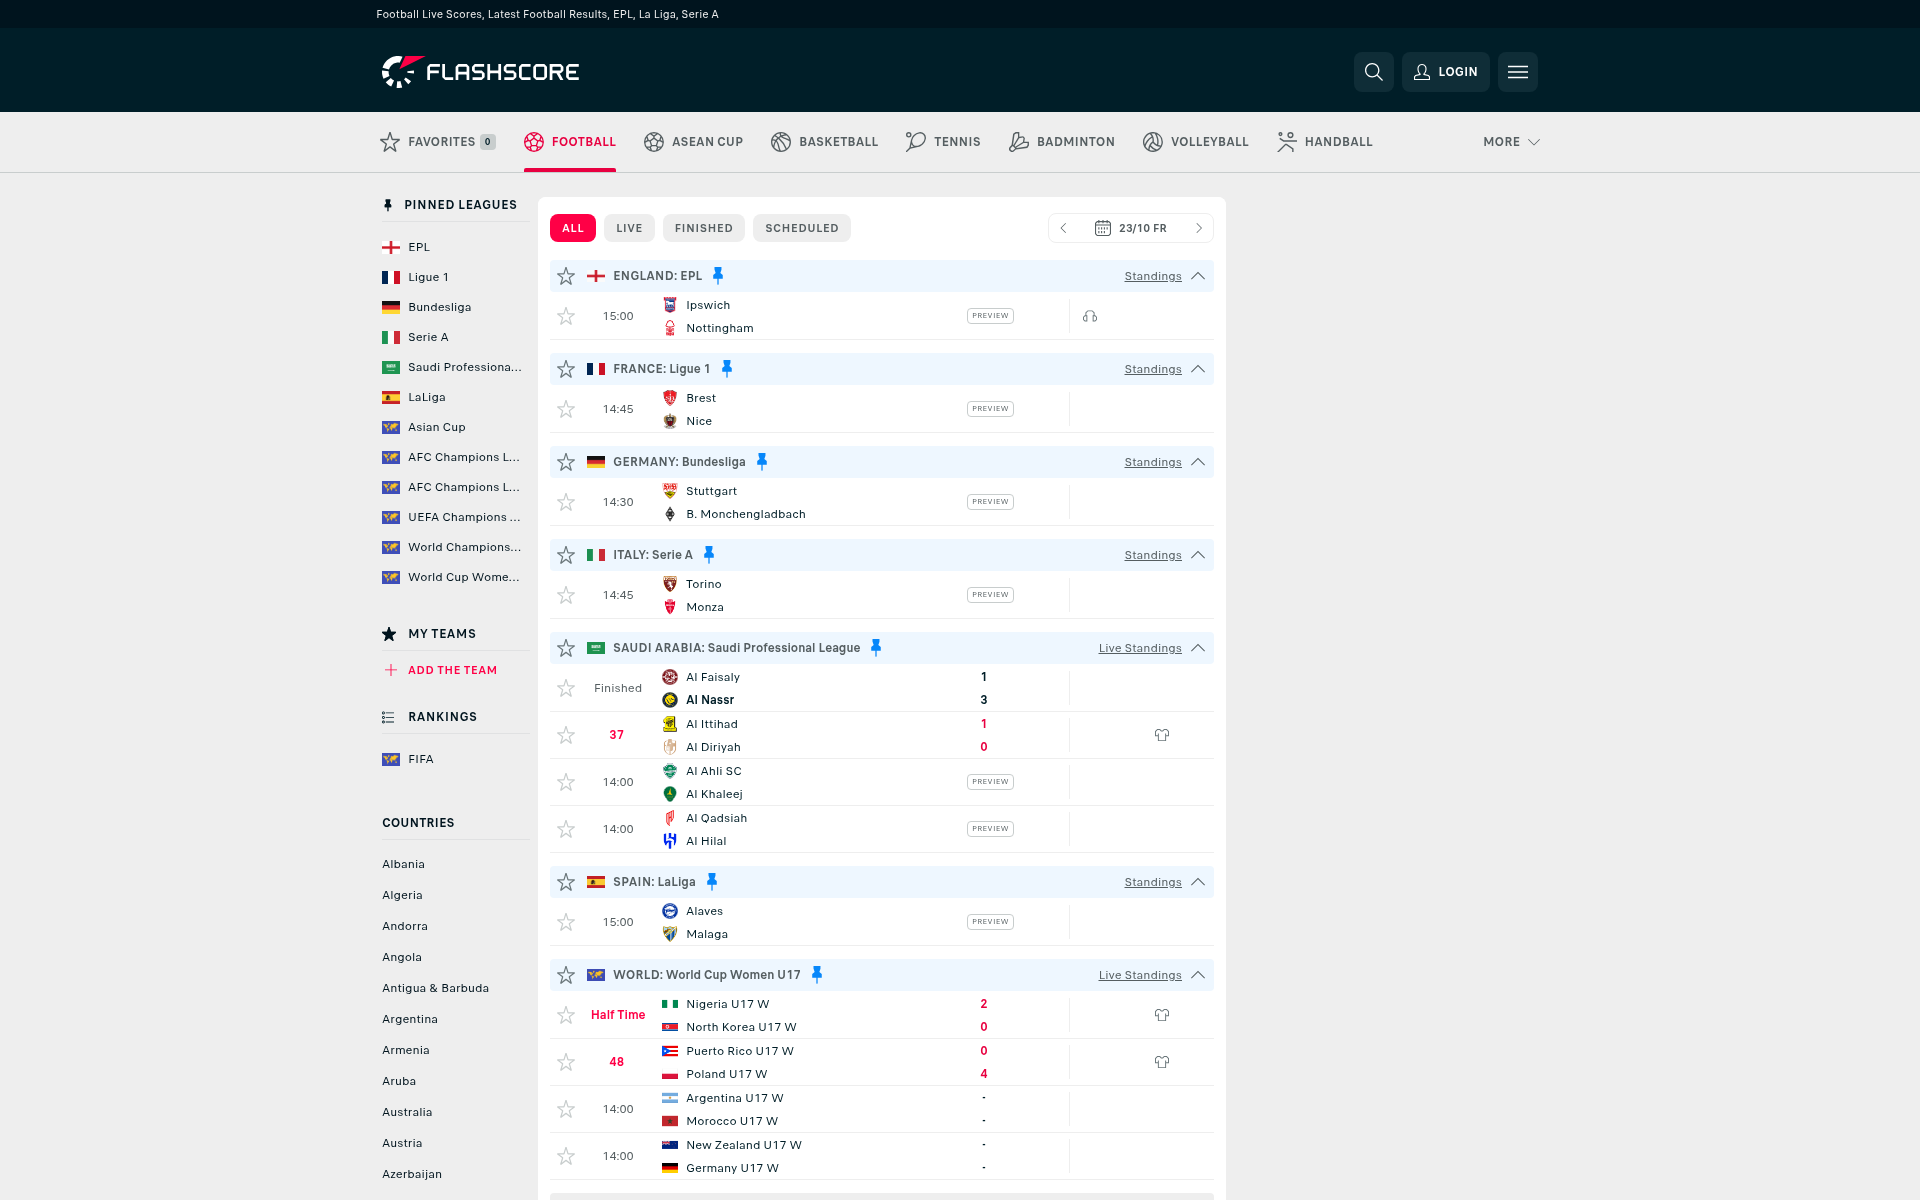Viewport: 1920px width, 1200px height.
Task: Click ADD THE TEAM link
Action: (452, 670)
